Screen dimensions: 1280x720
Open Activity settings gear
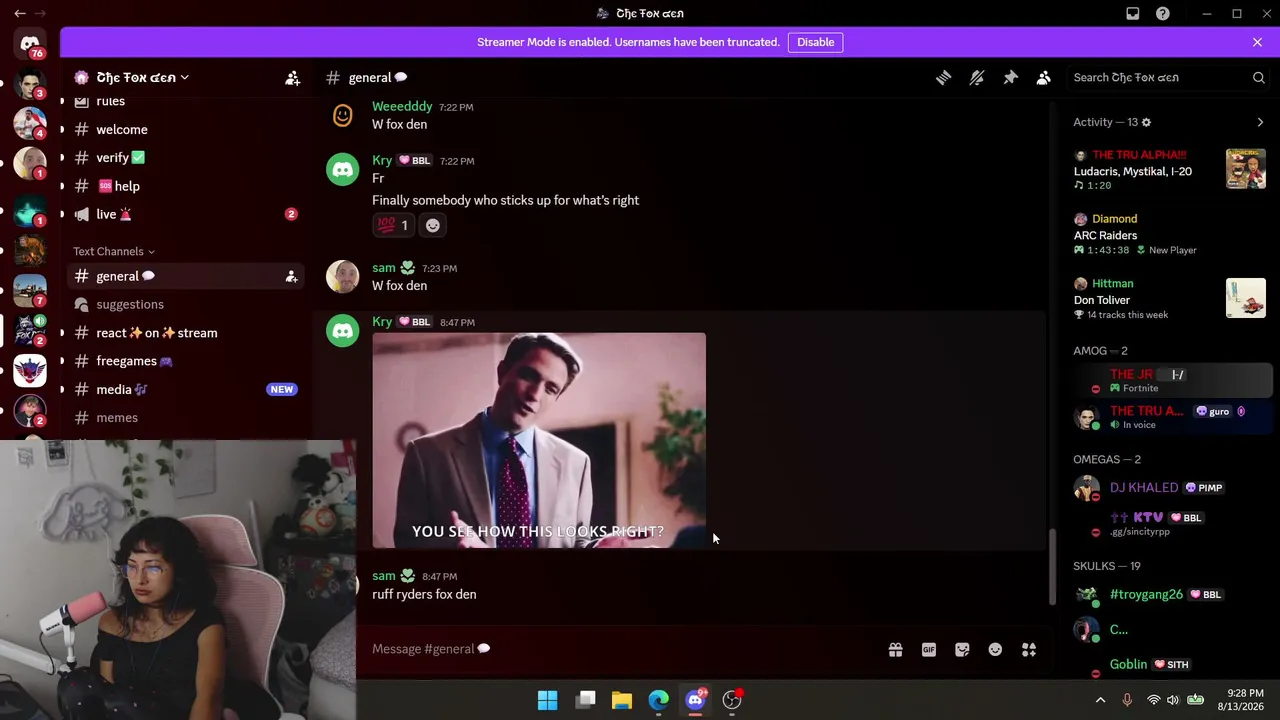tap(1146, 122)
